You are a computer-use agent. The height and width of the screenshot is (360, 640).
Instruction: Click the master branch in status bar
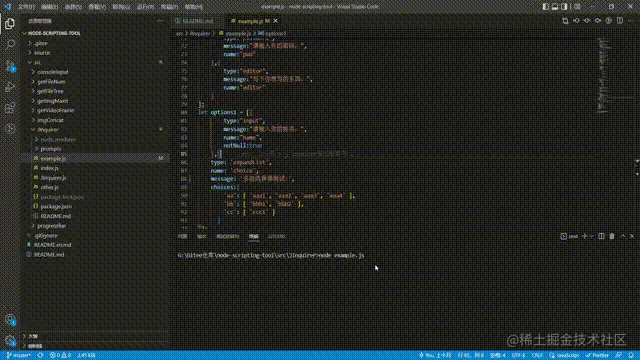[19, 355]
